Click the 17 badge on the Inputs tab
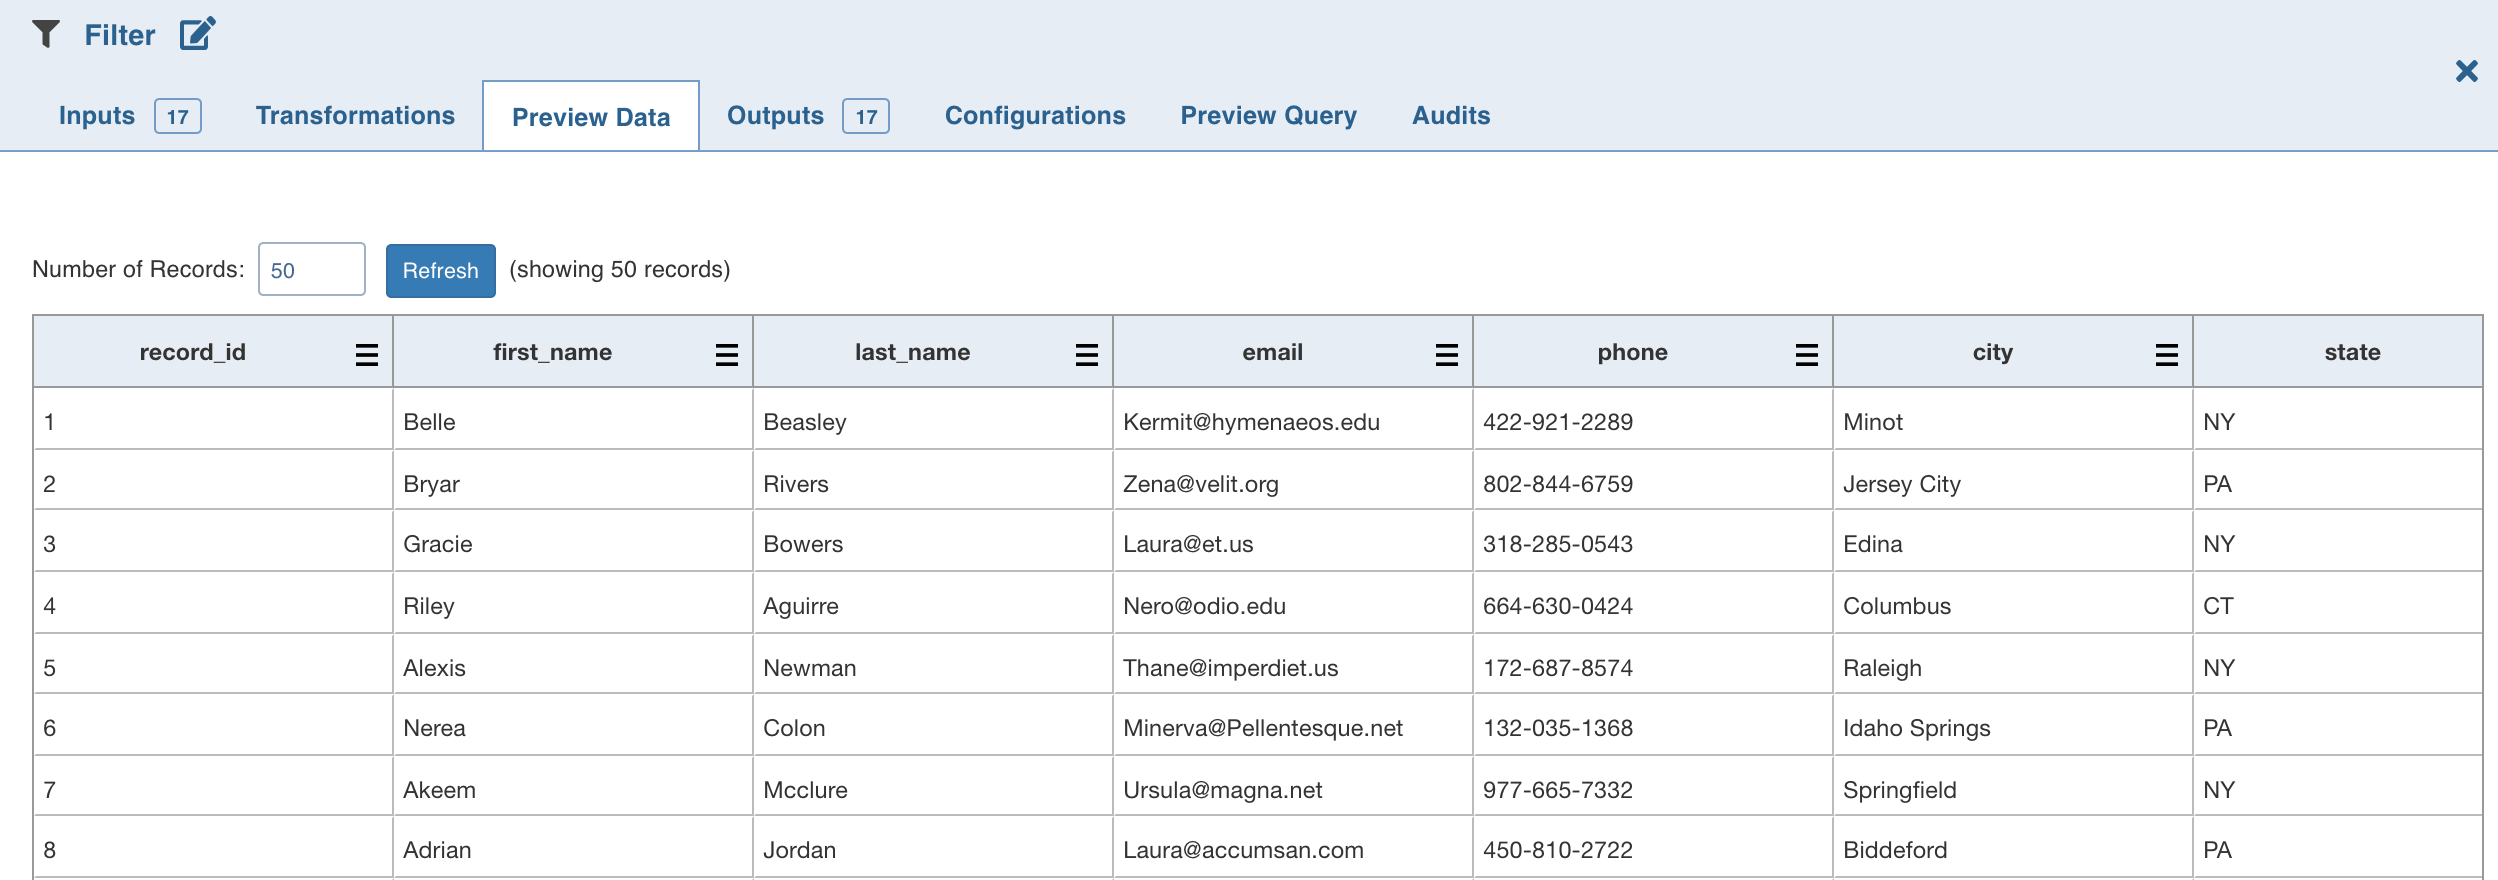2498x880 pixels. (x=178, y=117)
